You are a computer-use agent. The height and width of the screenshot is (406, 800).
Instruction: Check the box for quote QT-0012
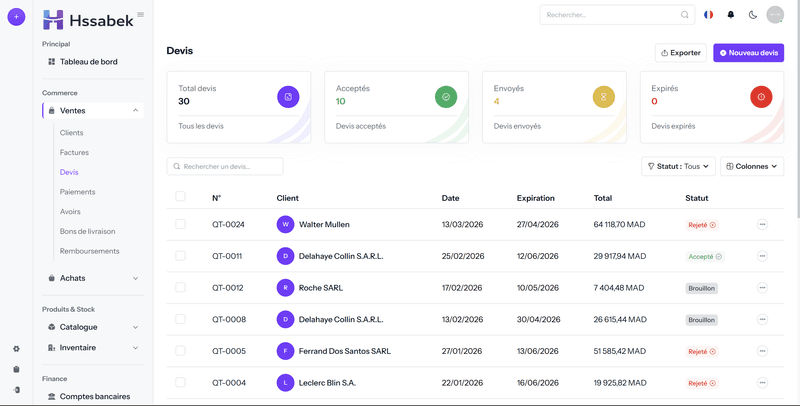point(181,287)
